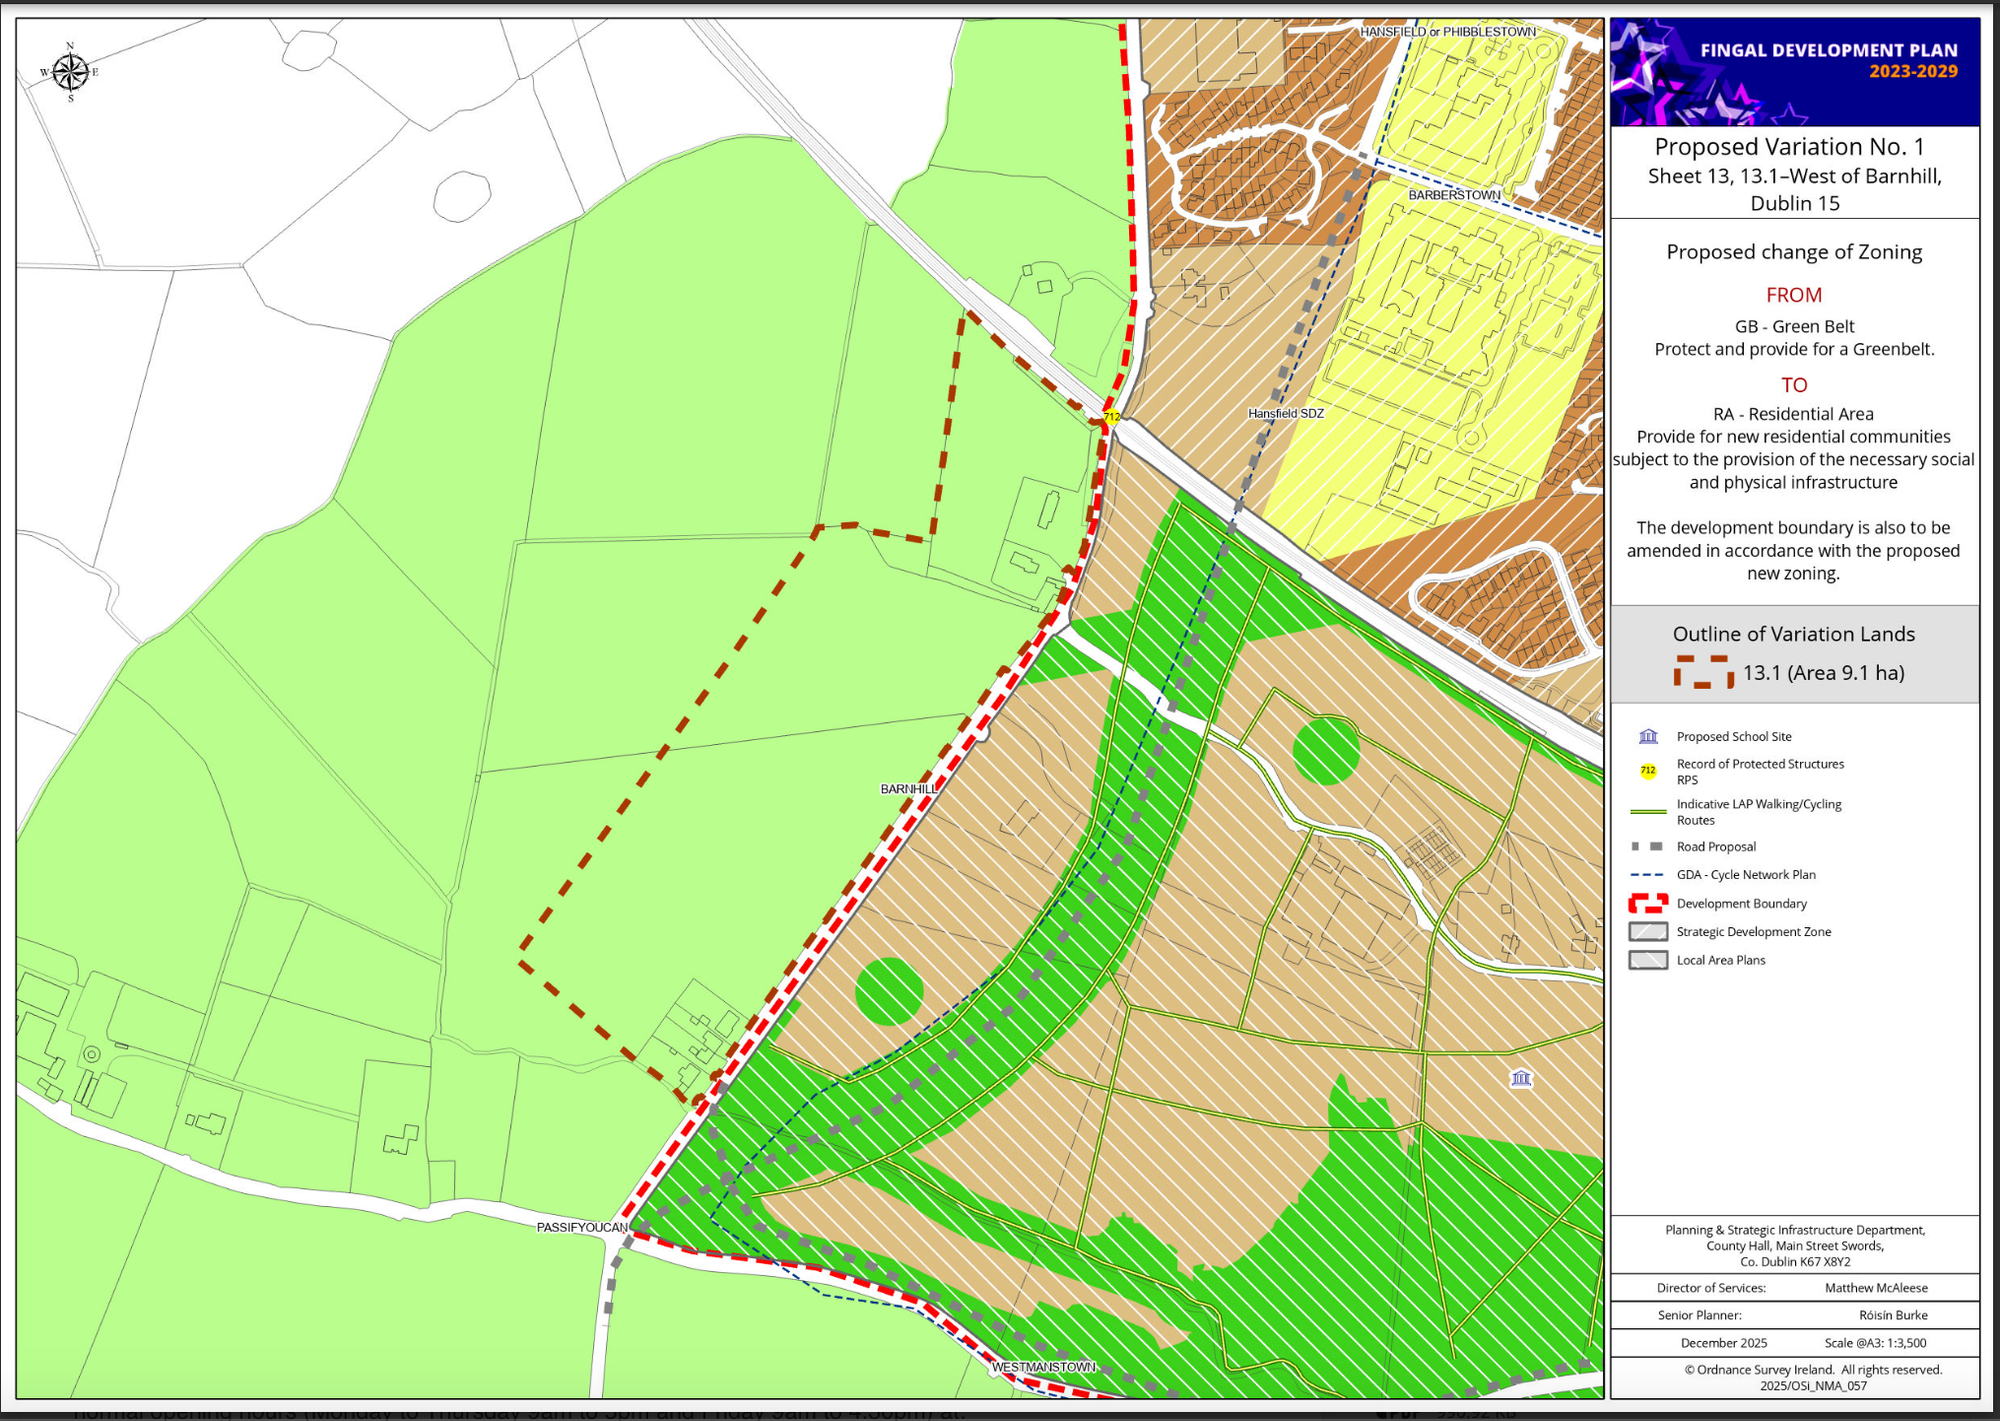Click the BARNHILL map label
2000x1421 pixels.
point(908,789)
